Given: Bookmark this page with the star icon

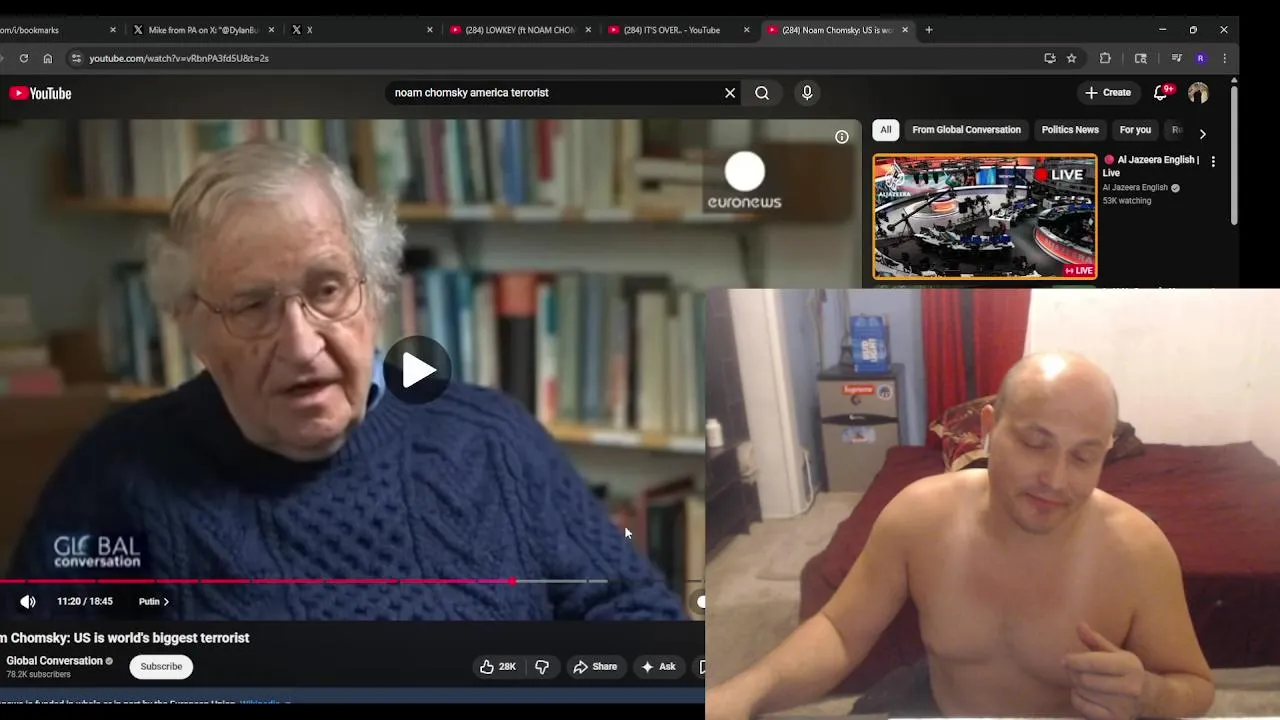Looking at the screenshot, I should click(1071, 58).
